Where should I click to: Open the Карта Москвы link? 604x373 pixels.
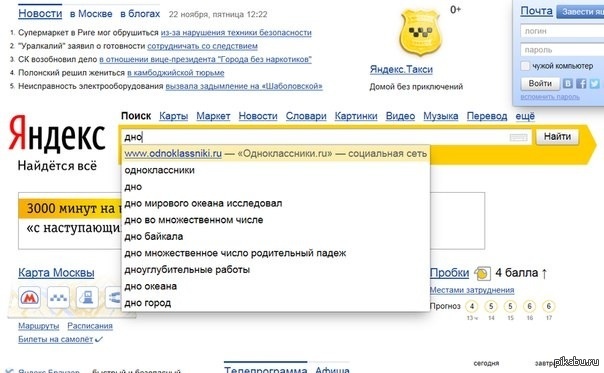coord(56,273)
